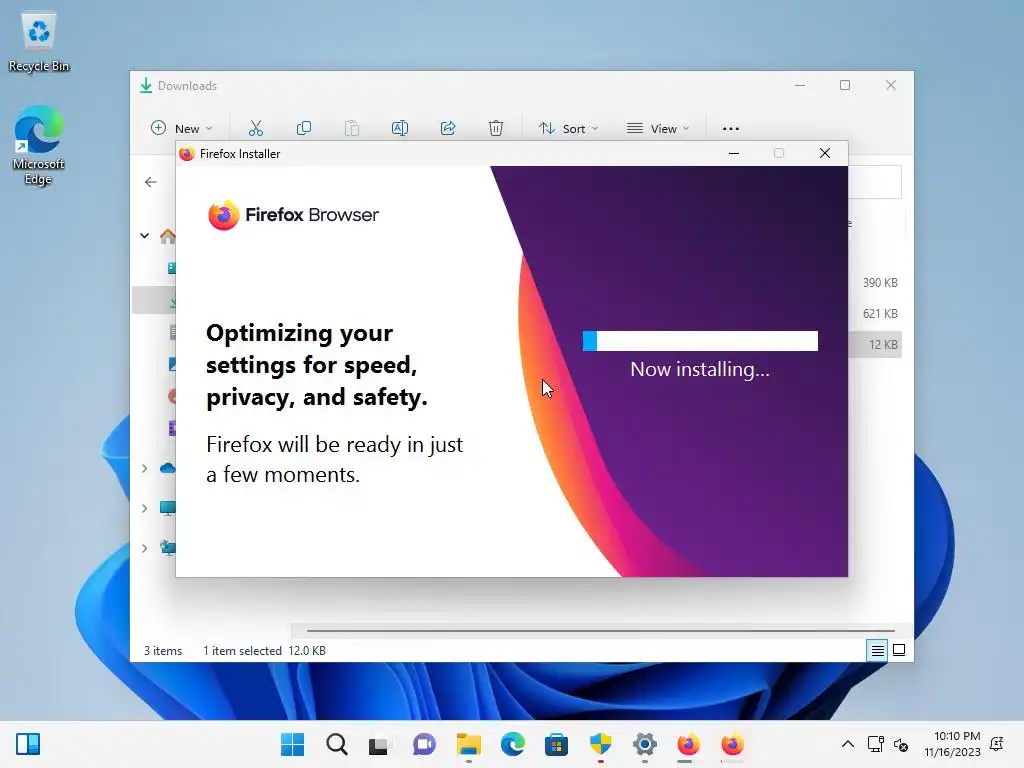This screenshot has width=1024, height=768.
Task: Go back using File Explorer back arrow
Action: pos(151,182)
